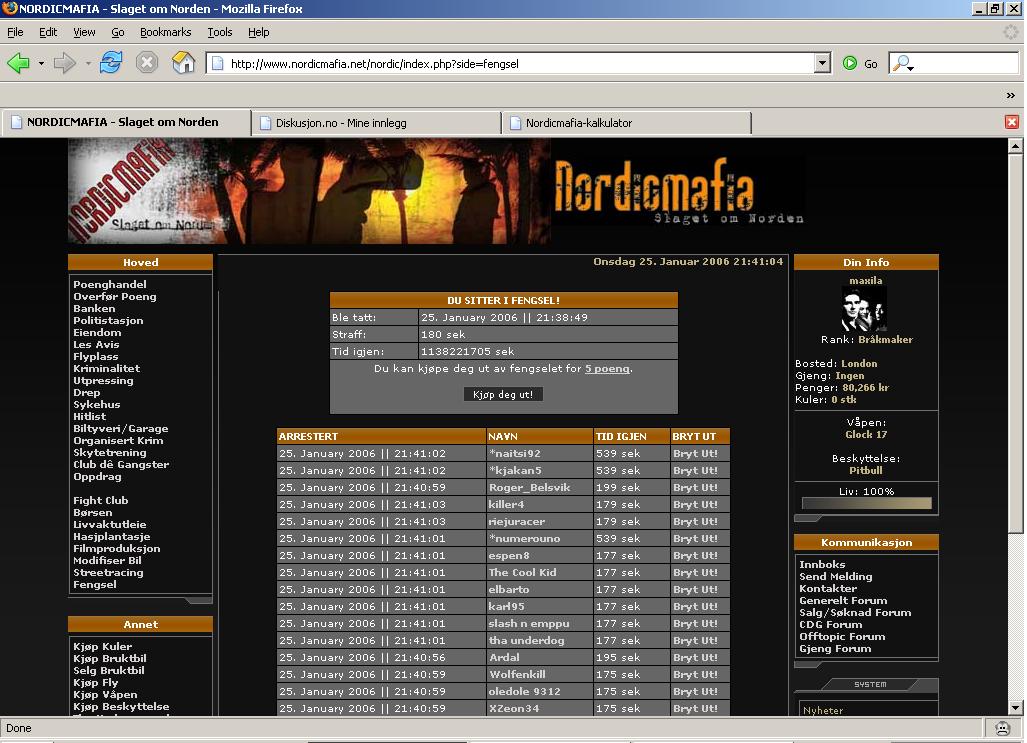Click the status bar security icon

tap(1002, 728)
